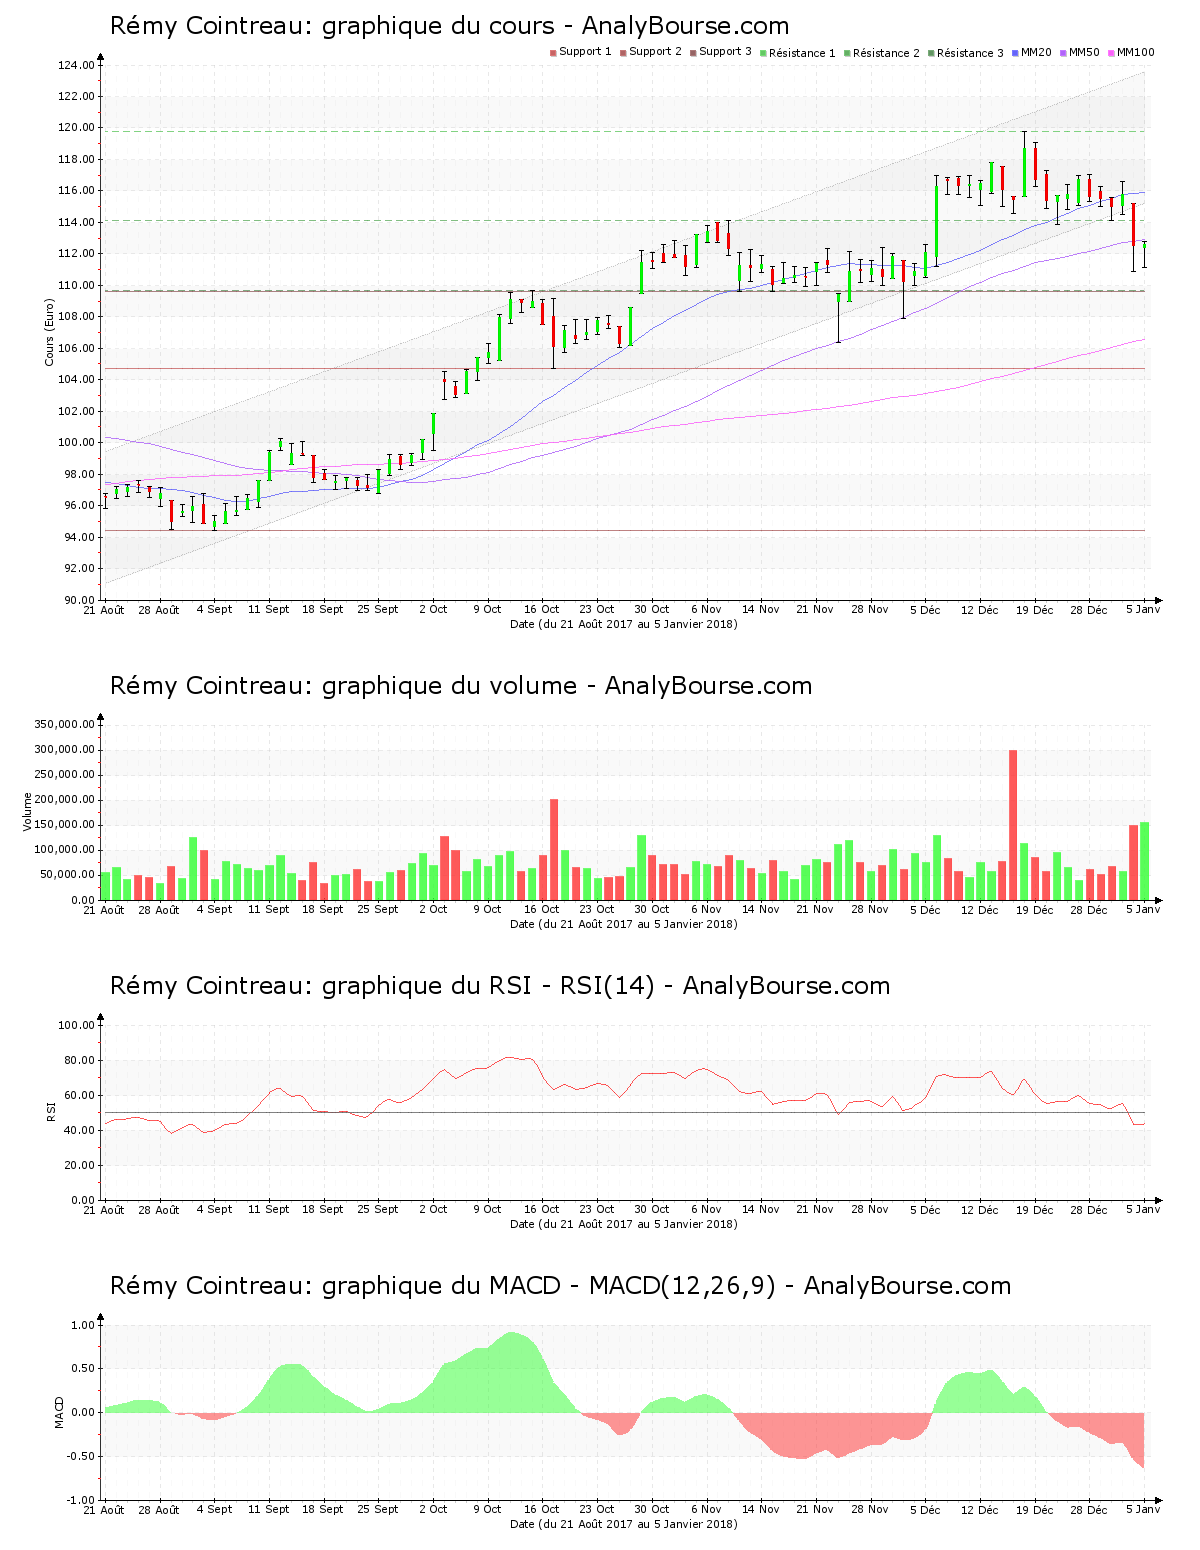
Task: Click the date range caption under price chart
Action: tap(624, 624)
